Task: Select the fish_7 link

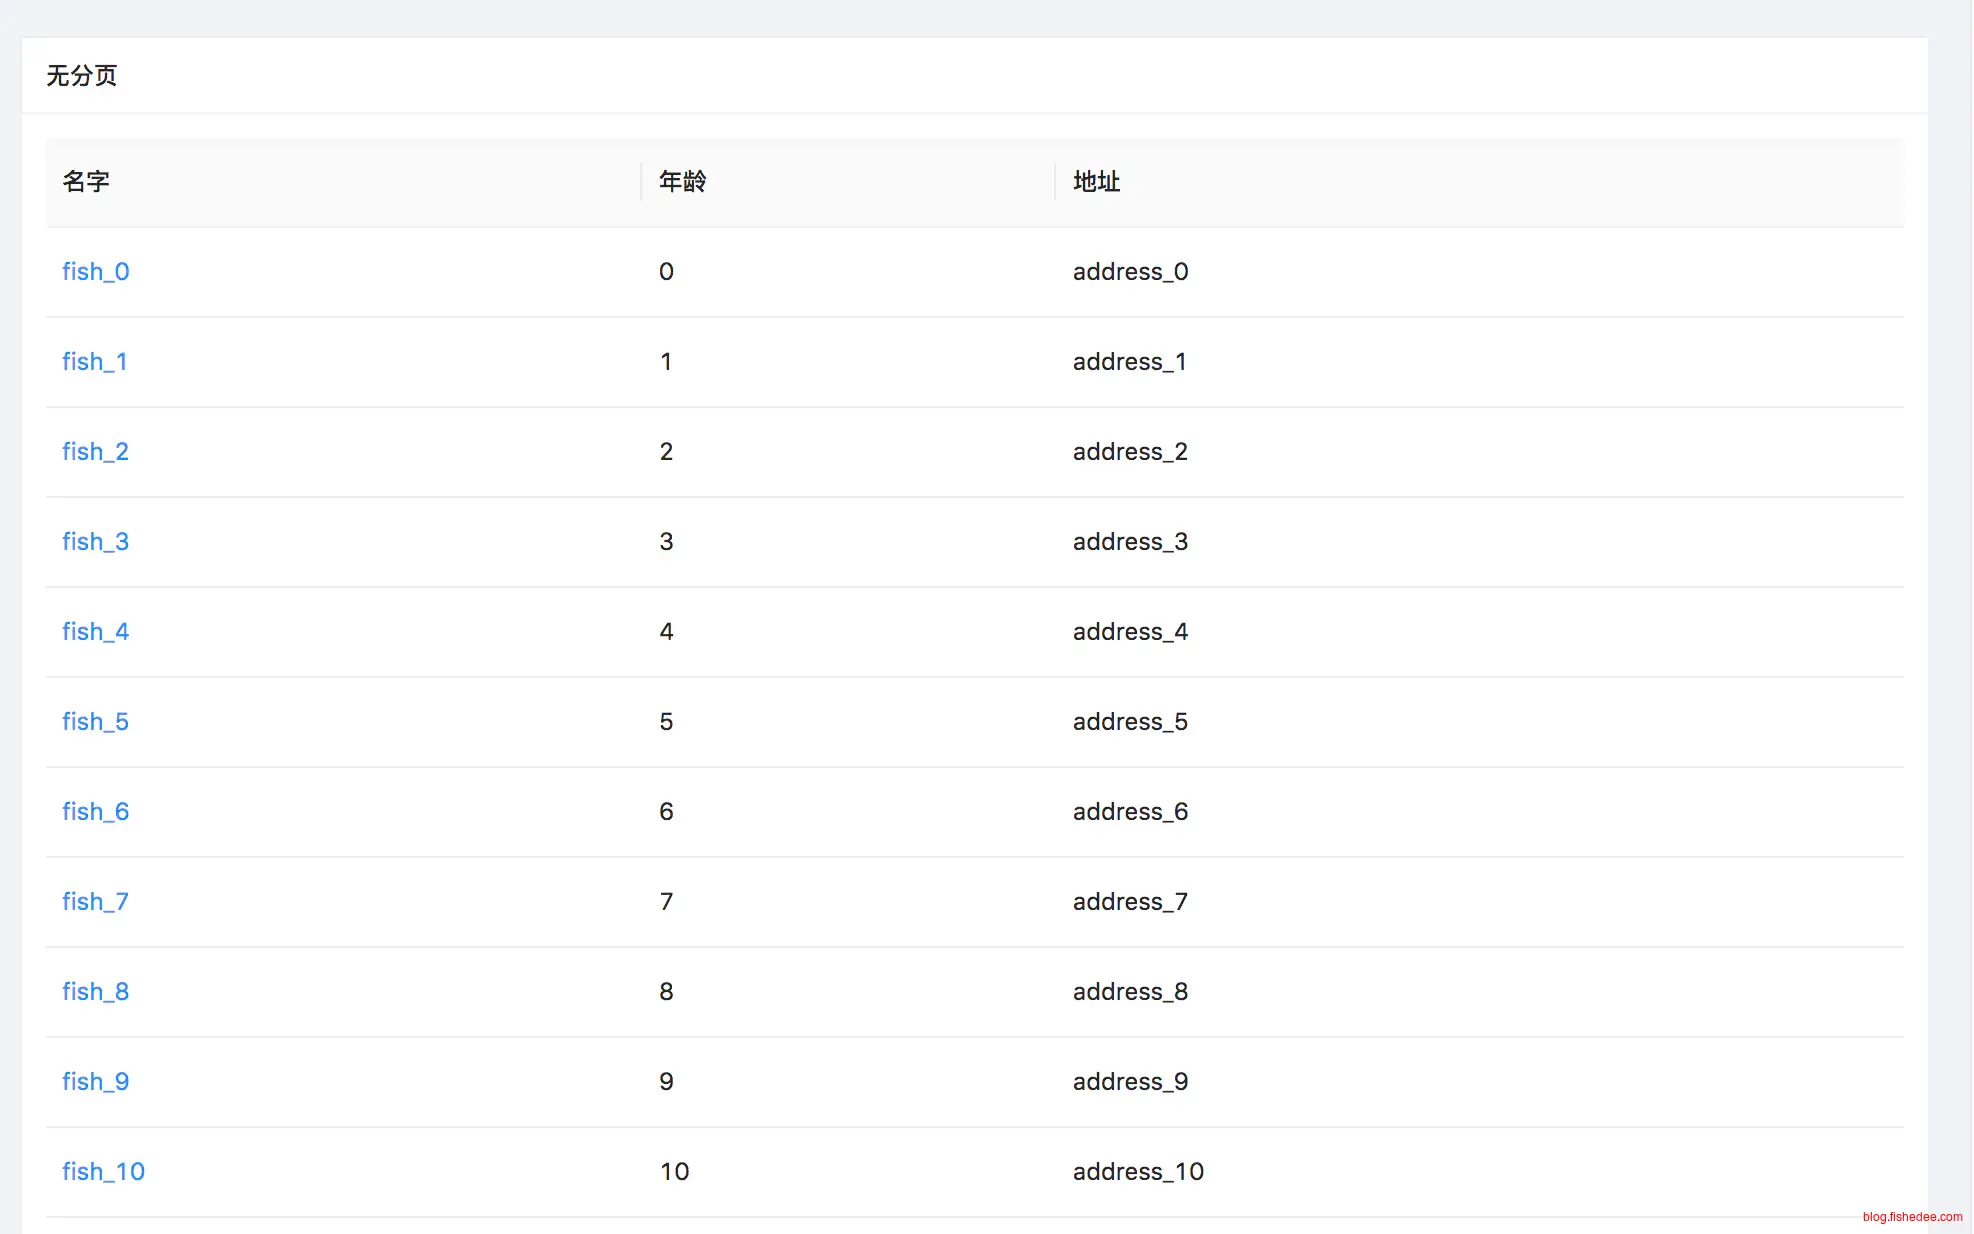Action: (95, 902)
